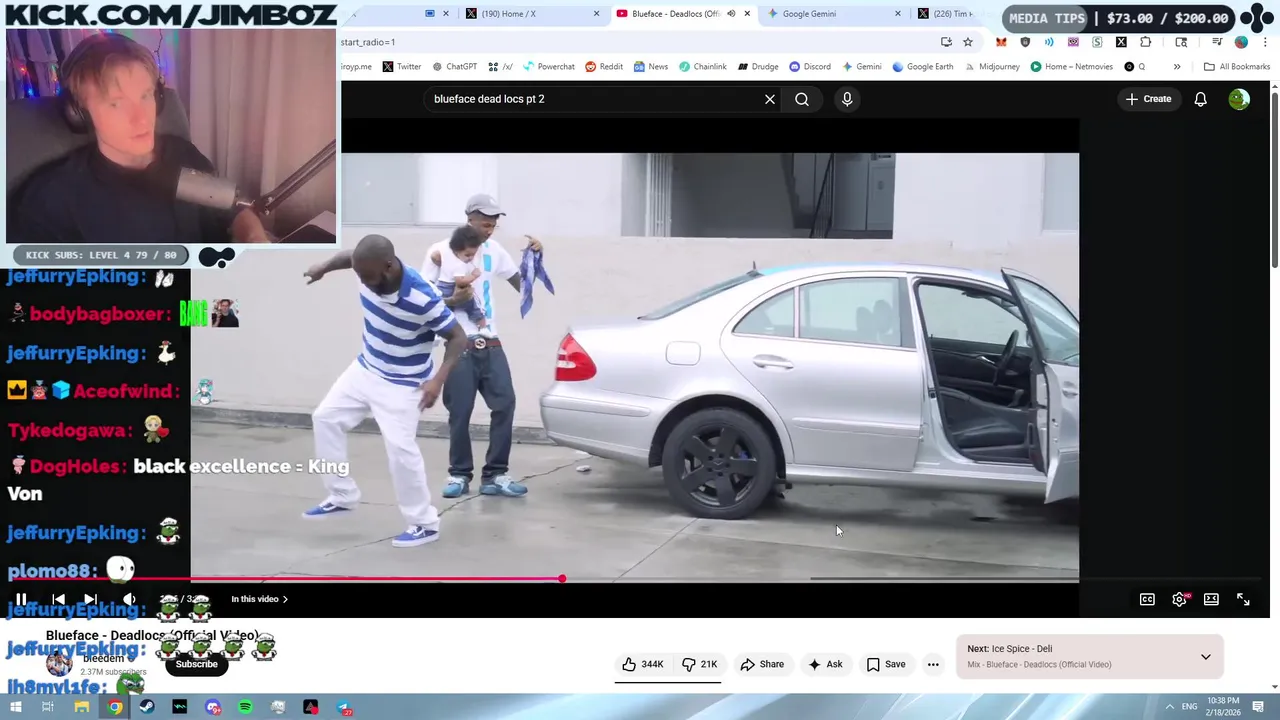Click the red video progress scrubber
The width and height of the screenshot is (1280, 720).
(x=562, y=578)
